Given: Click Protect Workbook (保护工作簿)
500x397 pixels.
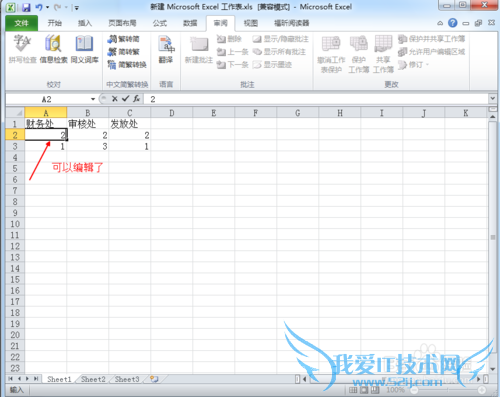Looking at the screenshot, I should coord(359,53).
